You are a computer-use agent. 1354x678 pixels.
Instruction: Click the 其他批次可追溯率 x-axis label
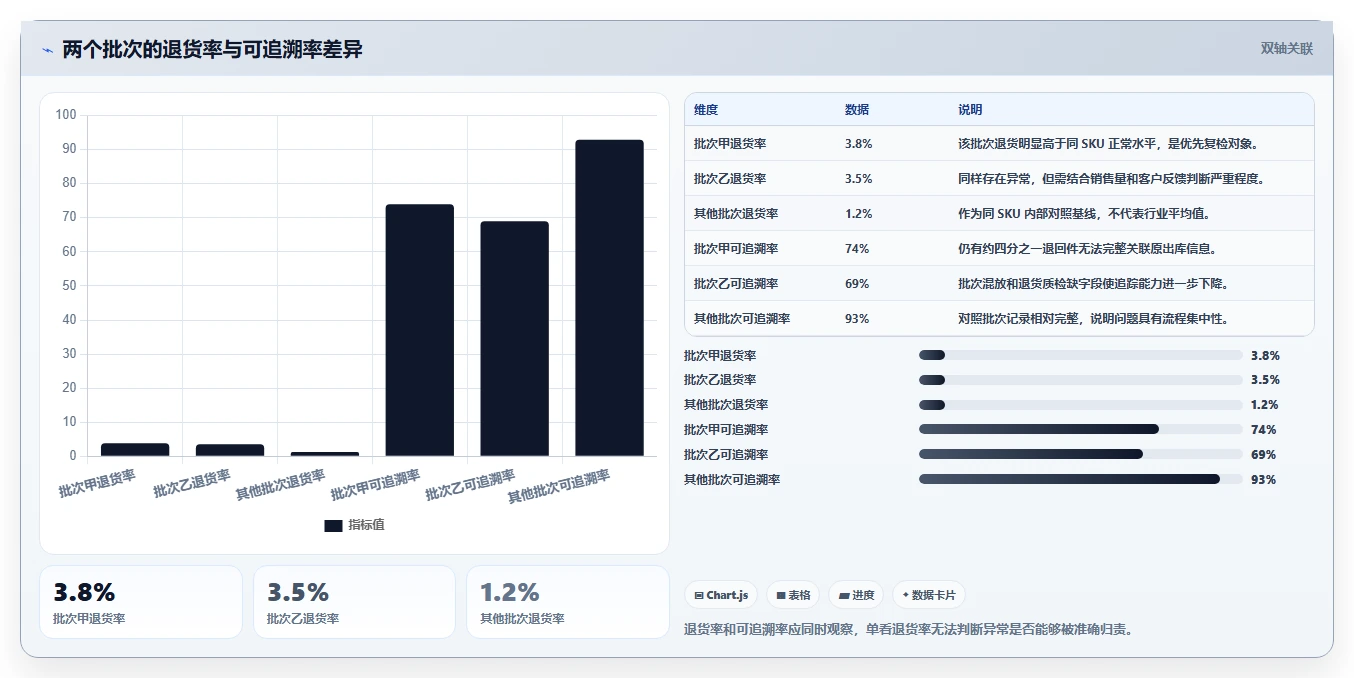(559, 486)
